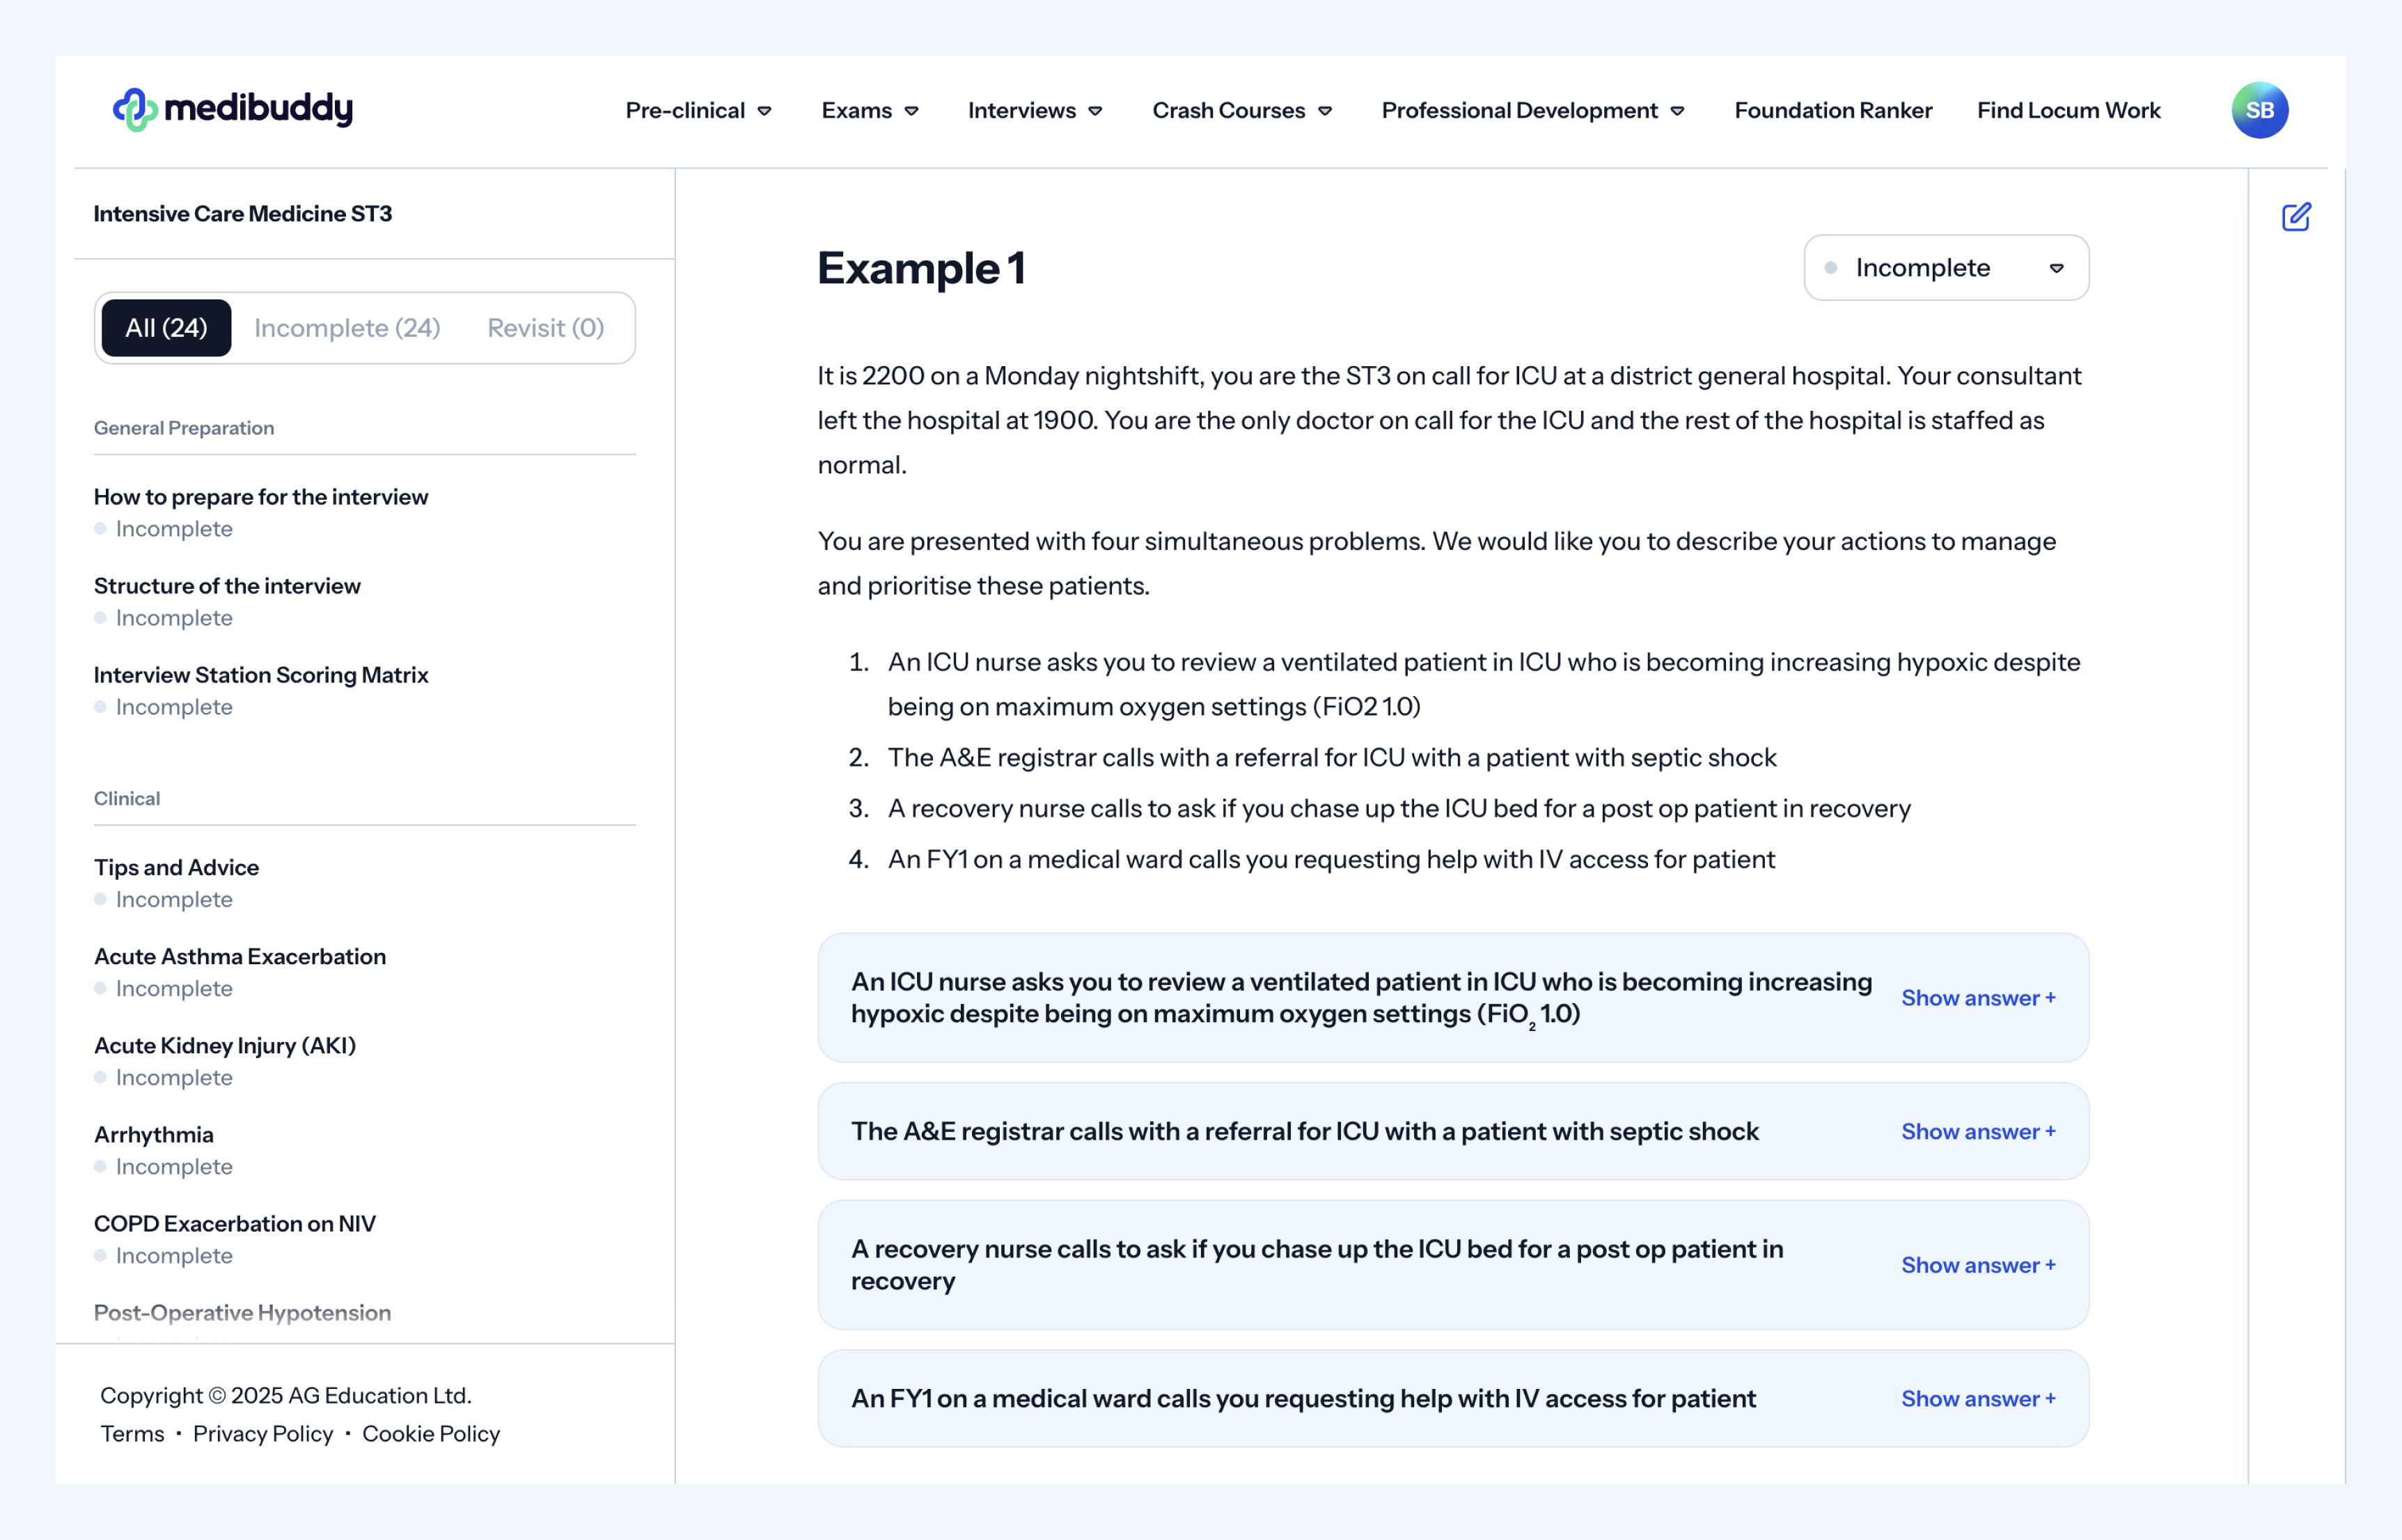Show answer for septic shock referral
Image resolution: width=2402 pixels, height=1540 pixels.
tap(1977, 1131)
